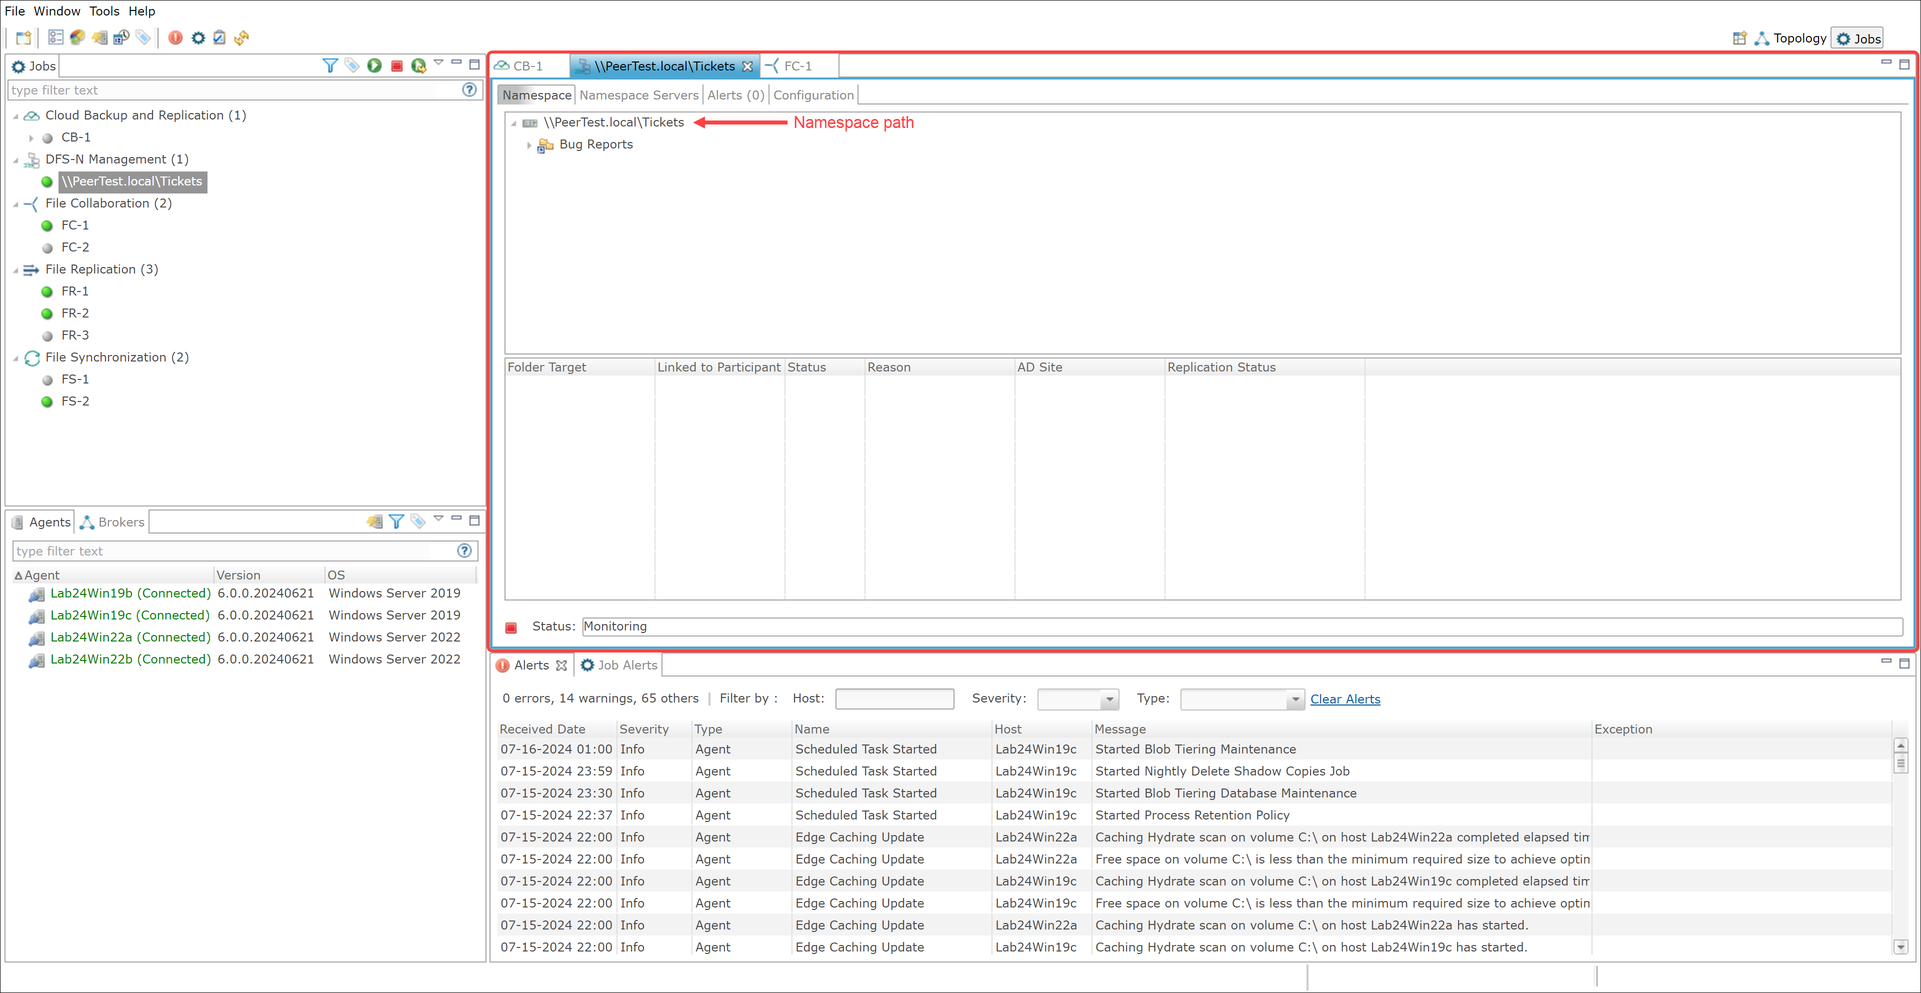Click the create new job toolbar icon
Viewport: 1921px width, 993px height.
pyautogui.click(x=23, y=38)
